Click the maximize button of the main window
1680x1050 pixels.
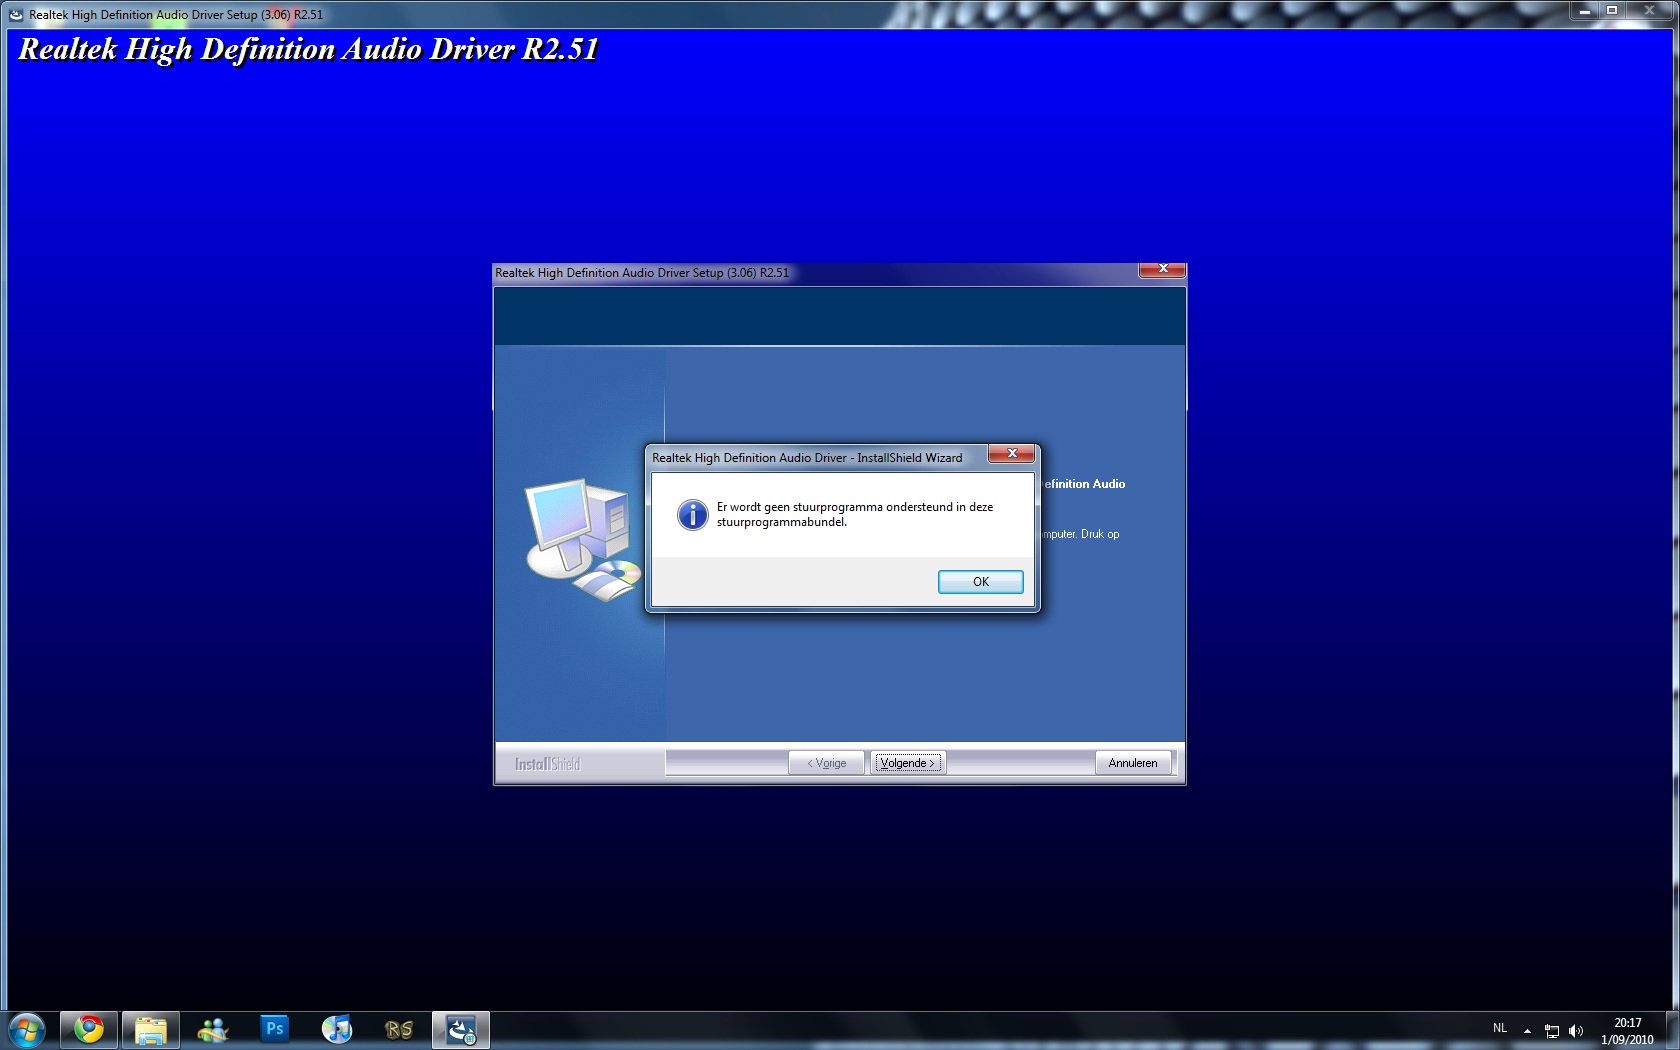pyautogui.click(x=1612, y=10)
